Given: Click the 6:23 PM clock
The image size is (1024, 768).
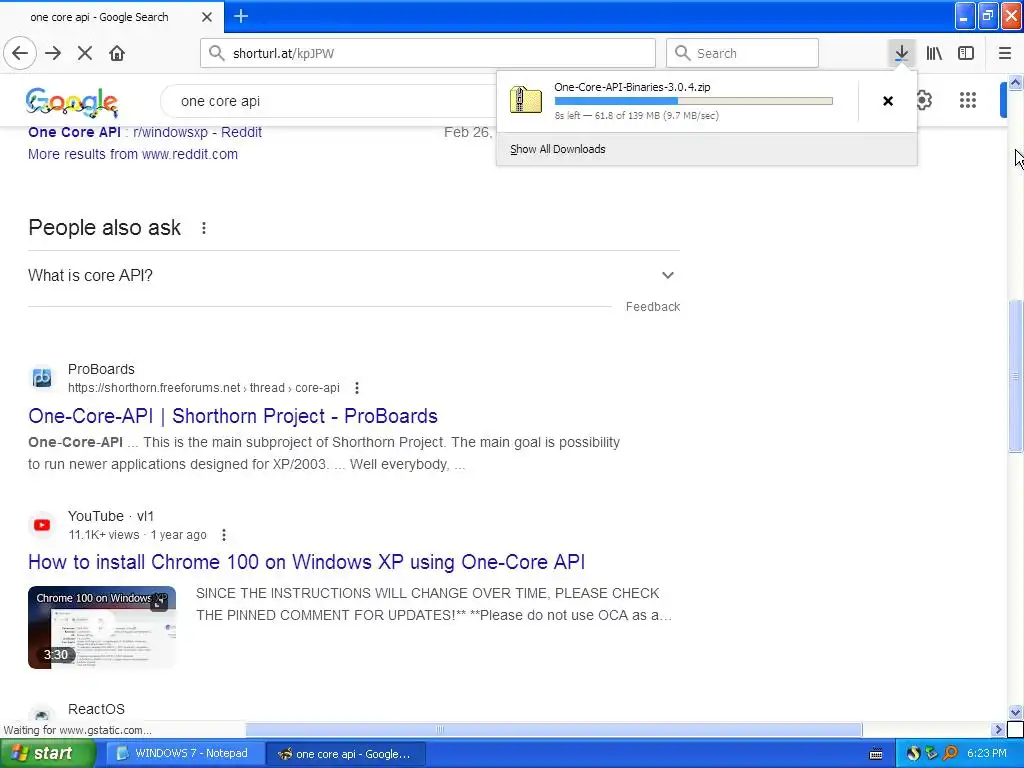Looking at the screenshot, I should (x=987, y=753).
